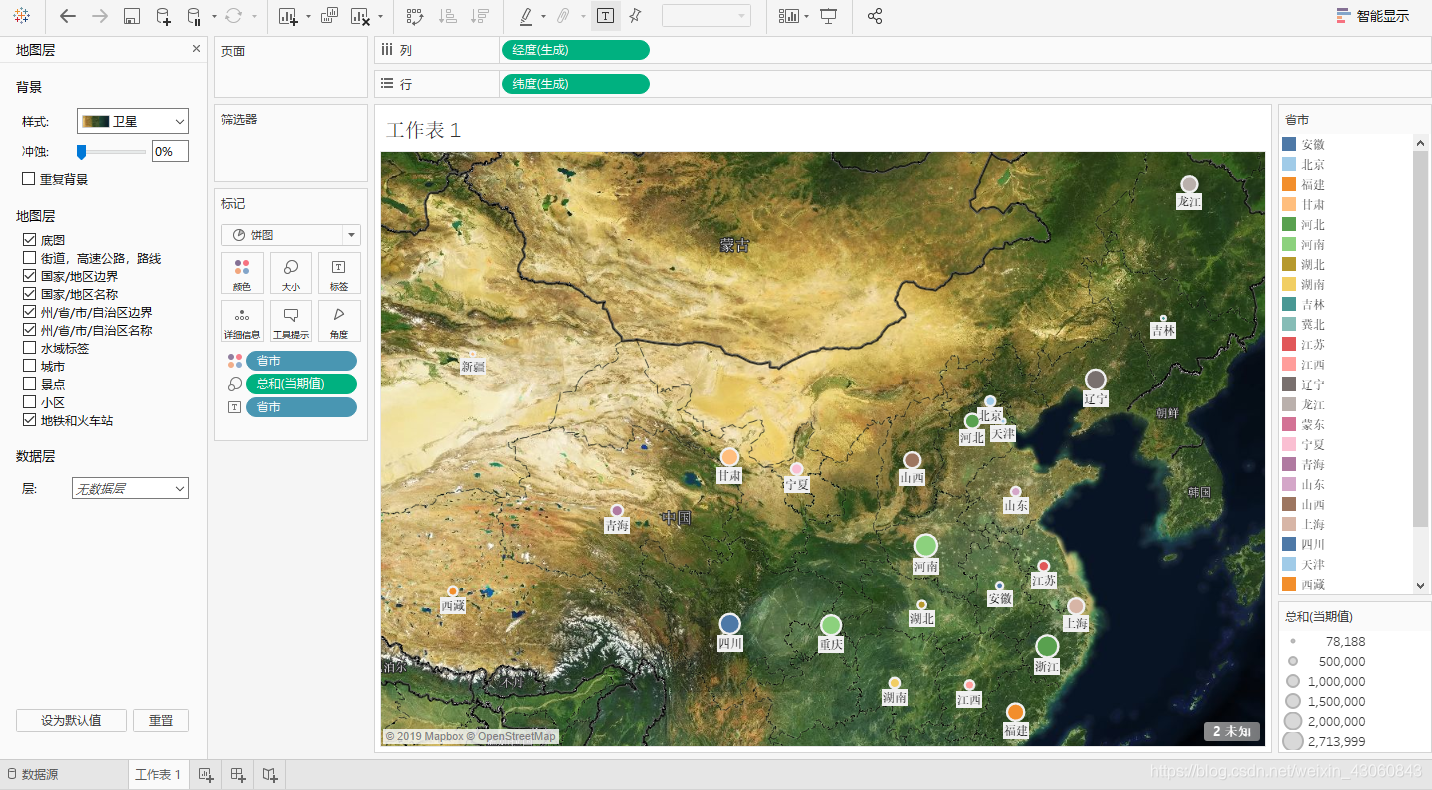
Task: Open the show/hide cards icon
Action: click(790, 16)
